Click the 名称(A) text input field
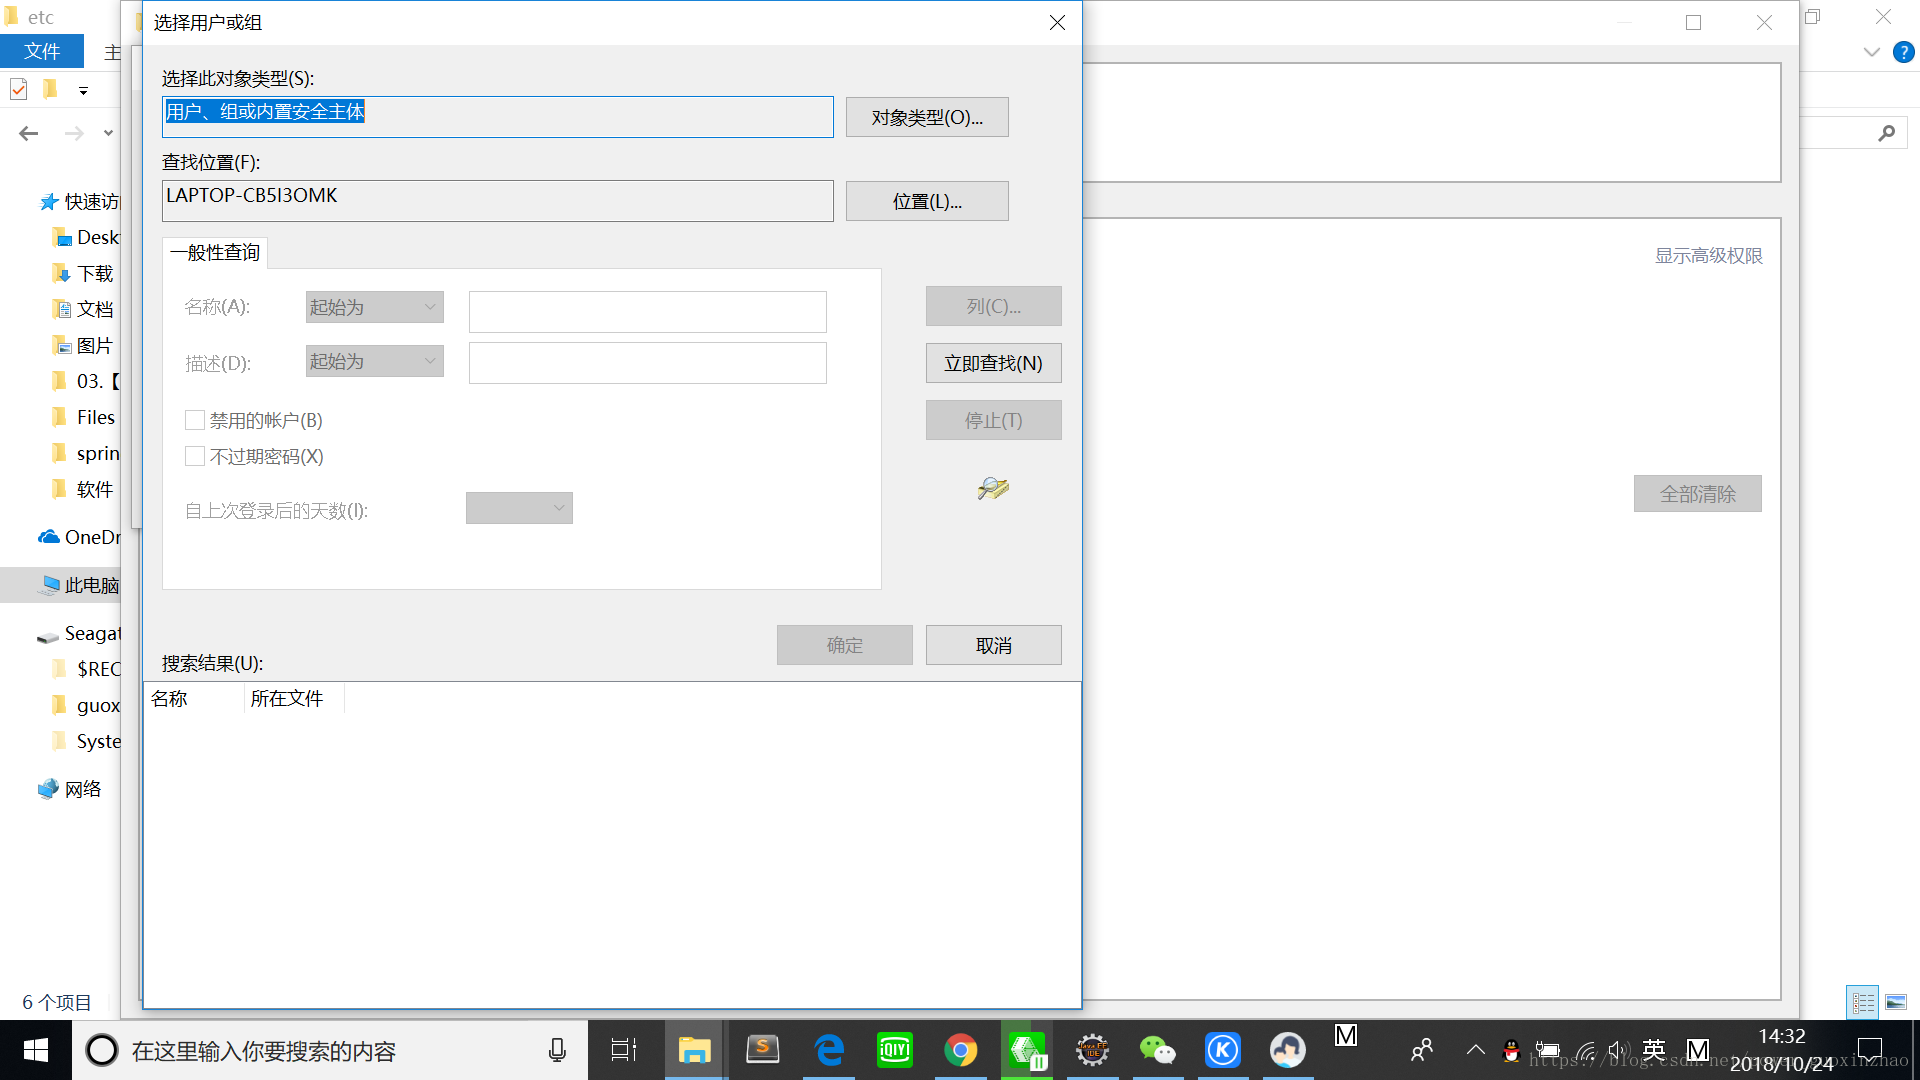Image resolution: width=1920 pixels, height=1080 pixels. (x=647, y=311)
